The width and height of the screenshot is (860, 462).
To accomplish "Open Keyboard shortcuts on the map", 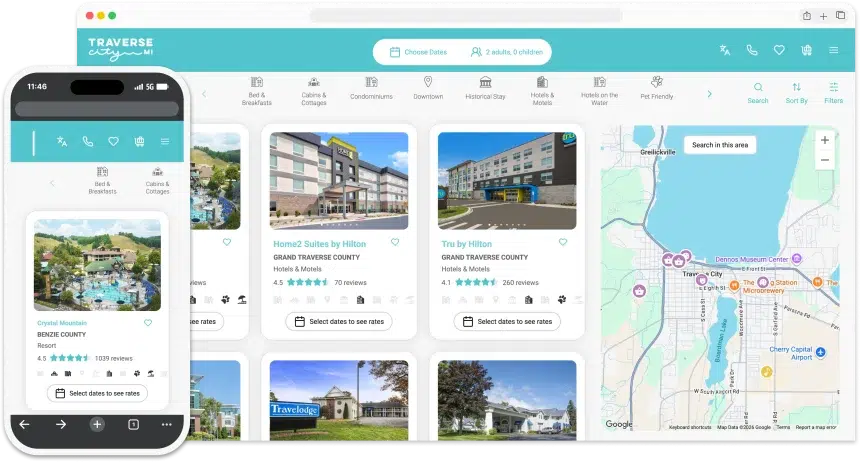I will point(690,427).
